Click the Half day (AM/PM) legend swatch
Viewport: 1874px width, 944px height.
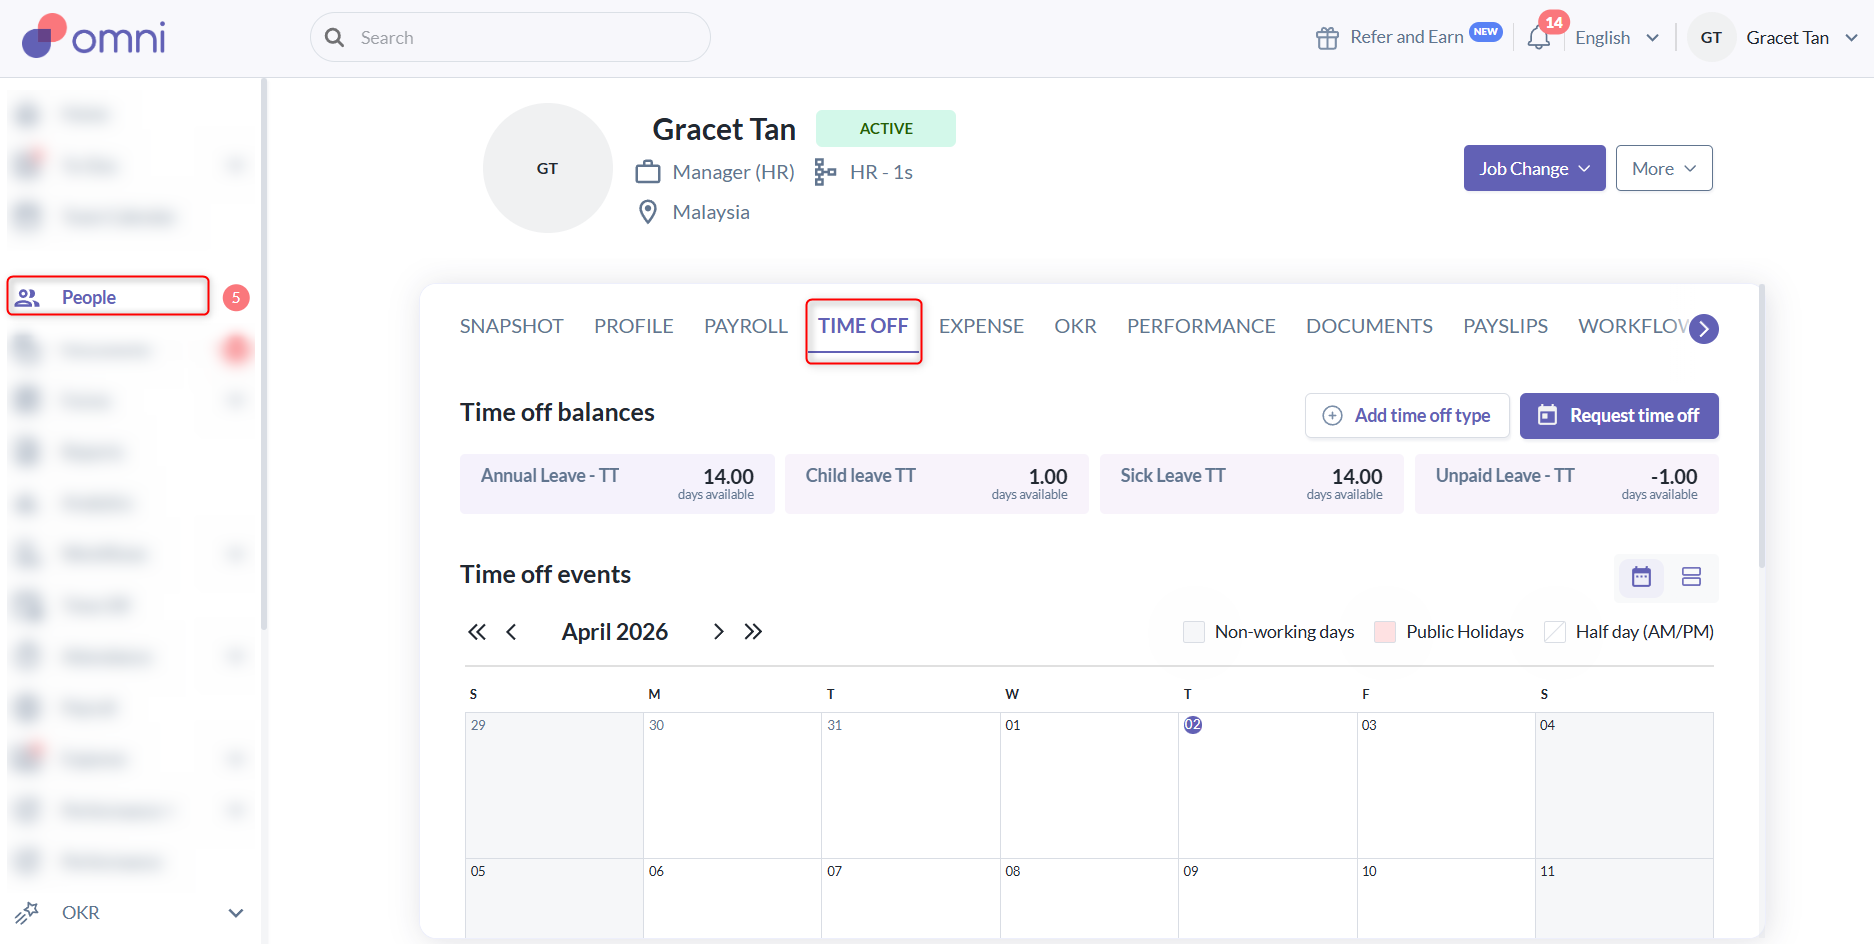tap(1555, 632)
